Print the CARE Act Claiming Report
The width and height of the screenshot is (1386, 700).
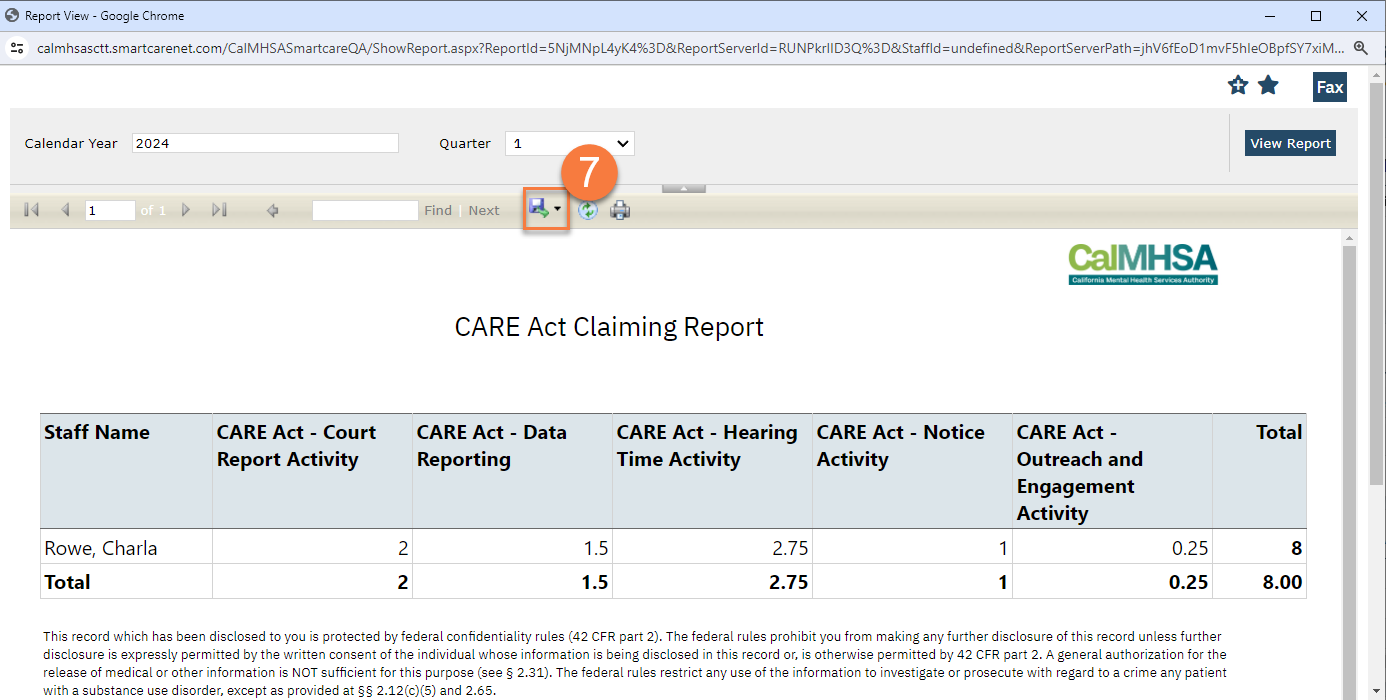[x=620, y=209]
